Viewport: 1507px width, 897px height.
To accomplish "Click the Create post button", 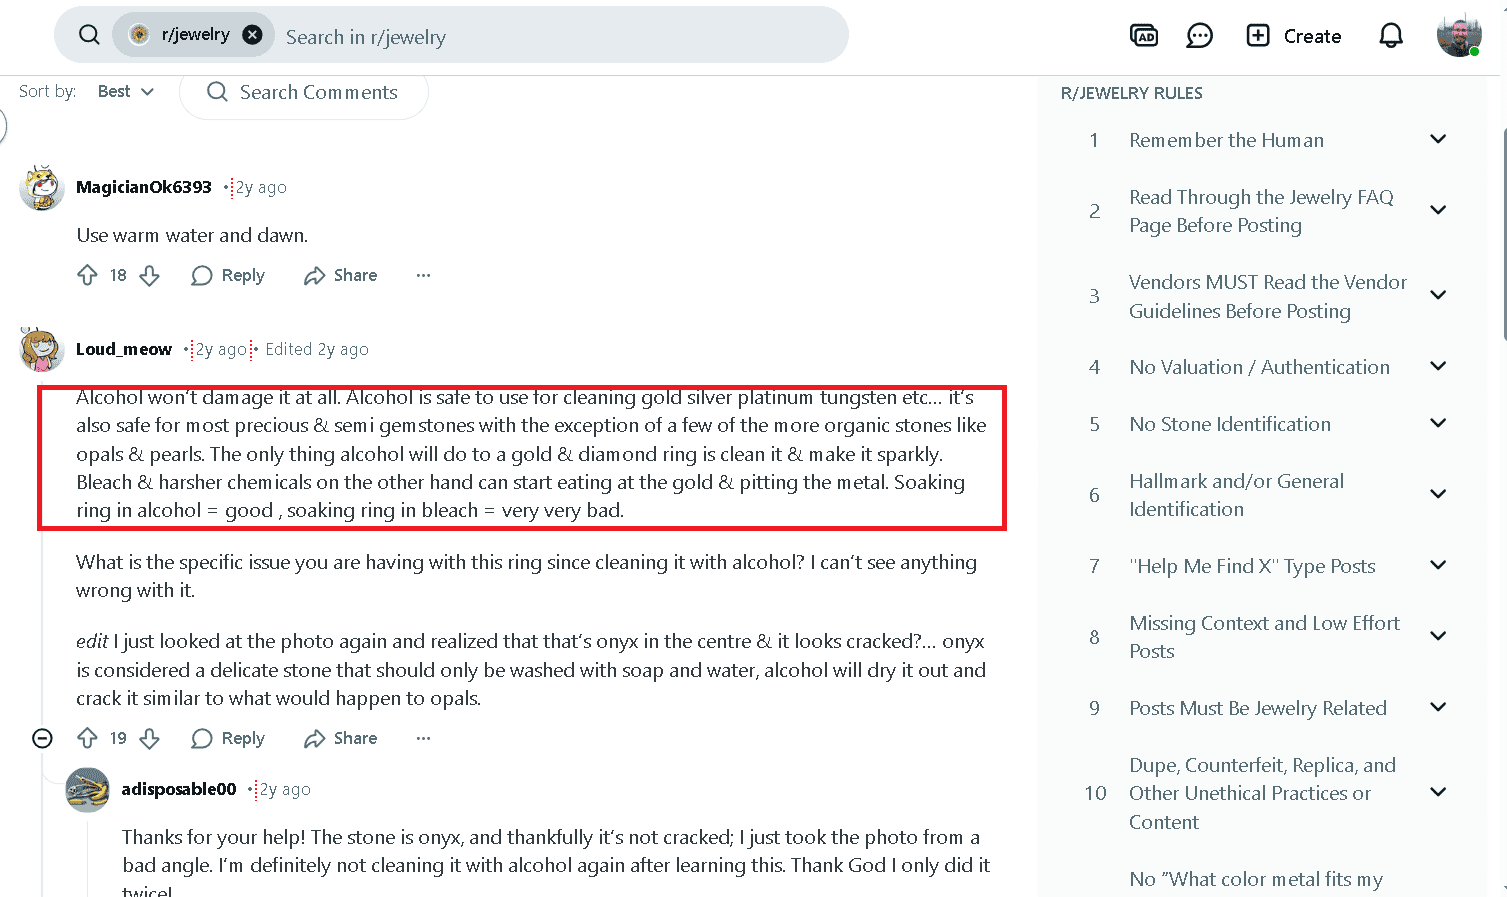I will (x=1293, y=36).
